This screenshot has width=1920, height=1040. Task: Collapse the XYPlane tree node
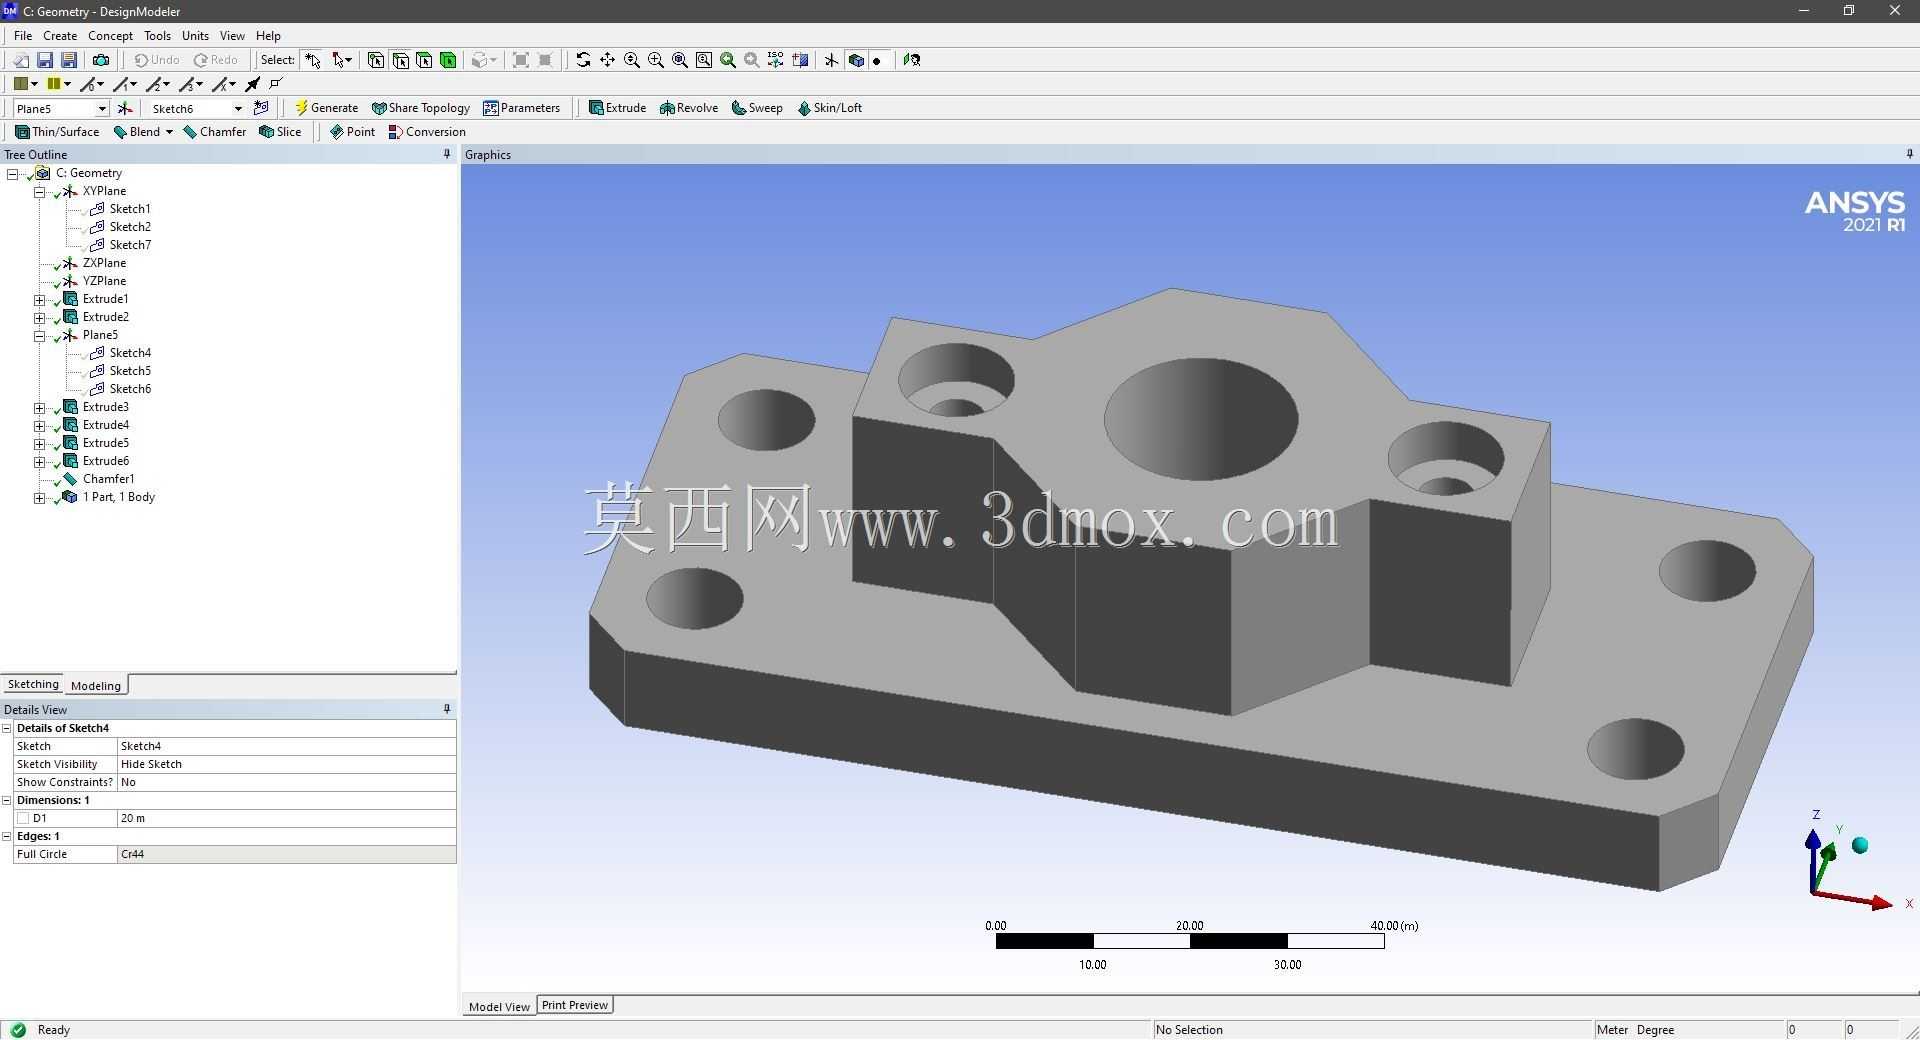(x=40, y=191)
